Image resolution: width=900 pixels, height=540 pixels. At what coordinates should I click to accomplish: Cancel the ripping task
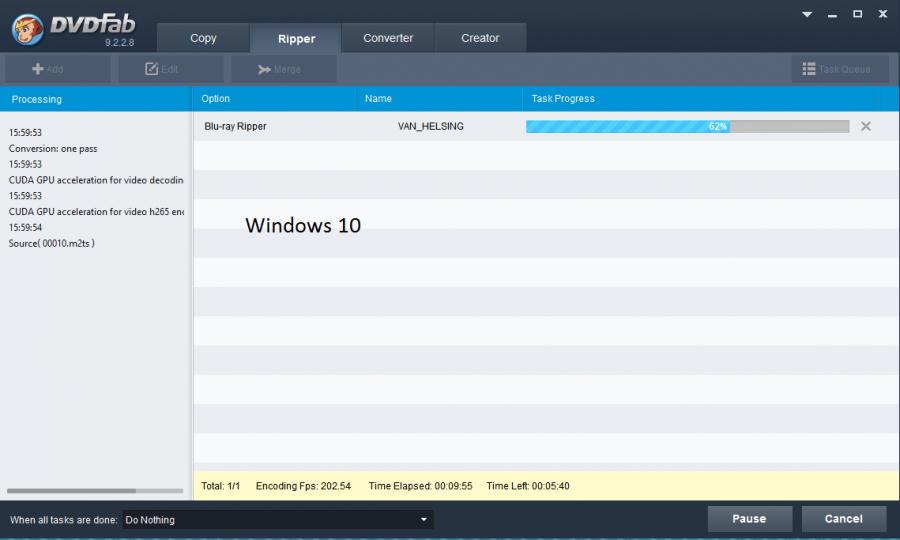point(844,519)
